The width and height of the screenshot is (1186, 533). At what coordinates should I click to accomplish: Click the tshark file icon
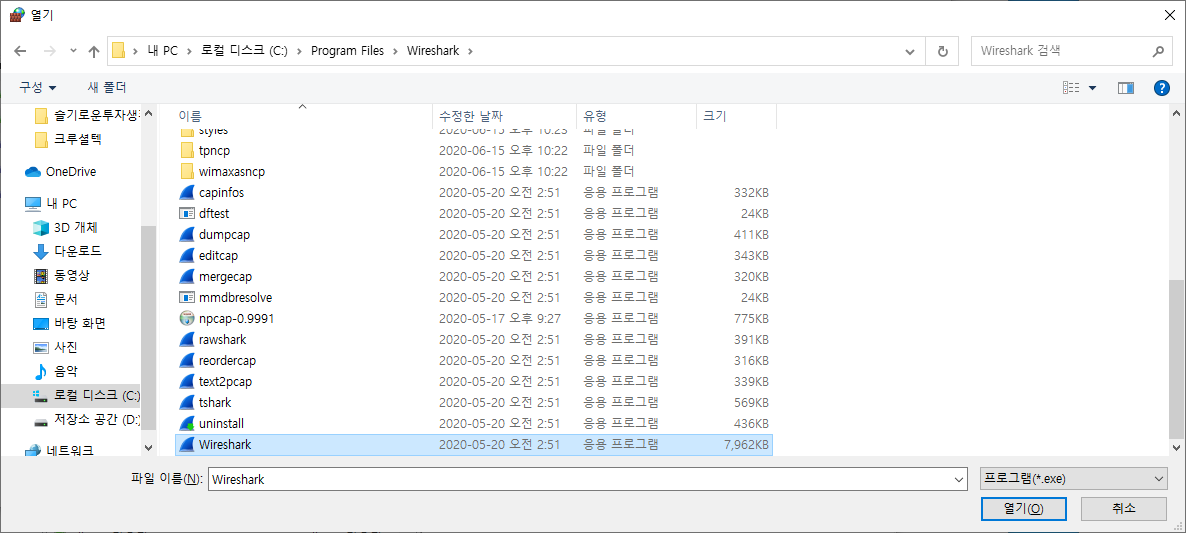point(187,402)
